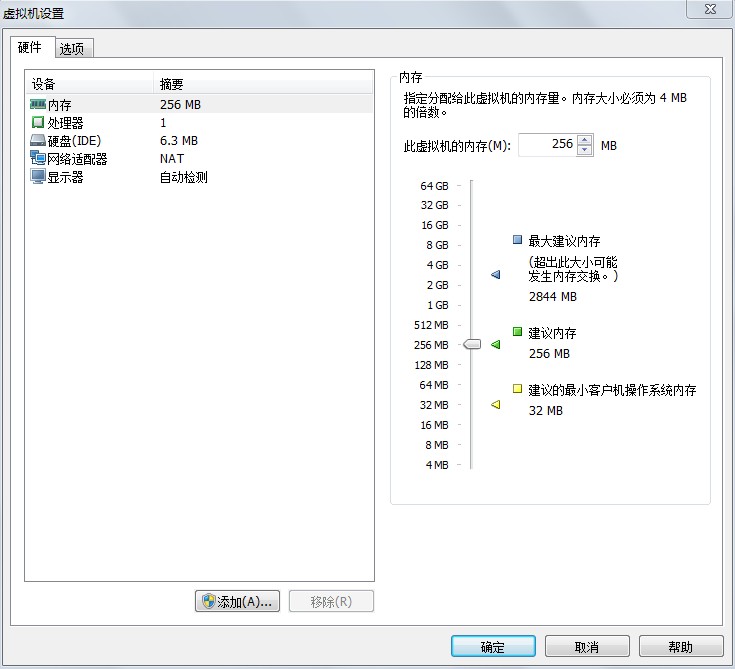Click the blue 最大建议内存 arrow marker
The width and height of the screenshot is (735, 669).
click(495, 274)
